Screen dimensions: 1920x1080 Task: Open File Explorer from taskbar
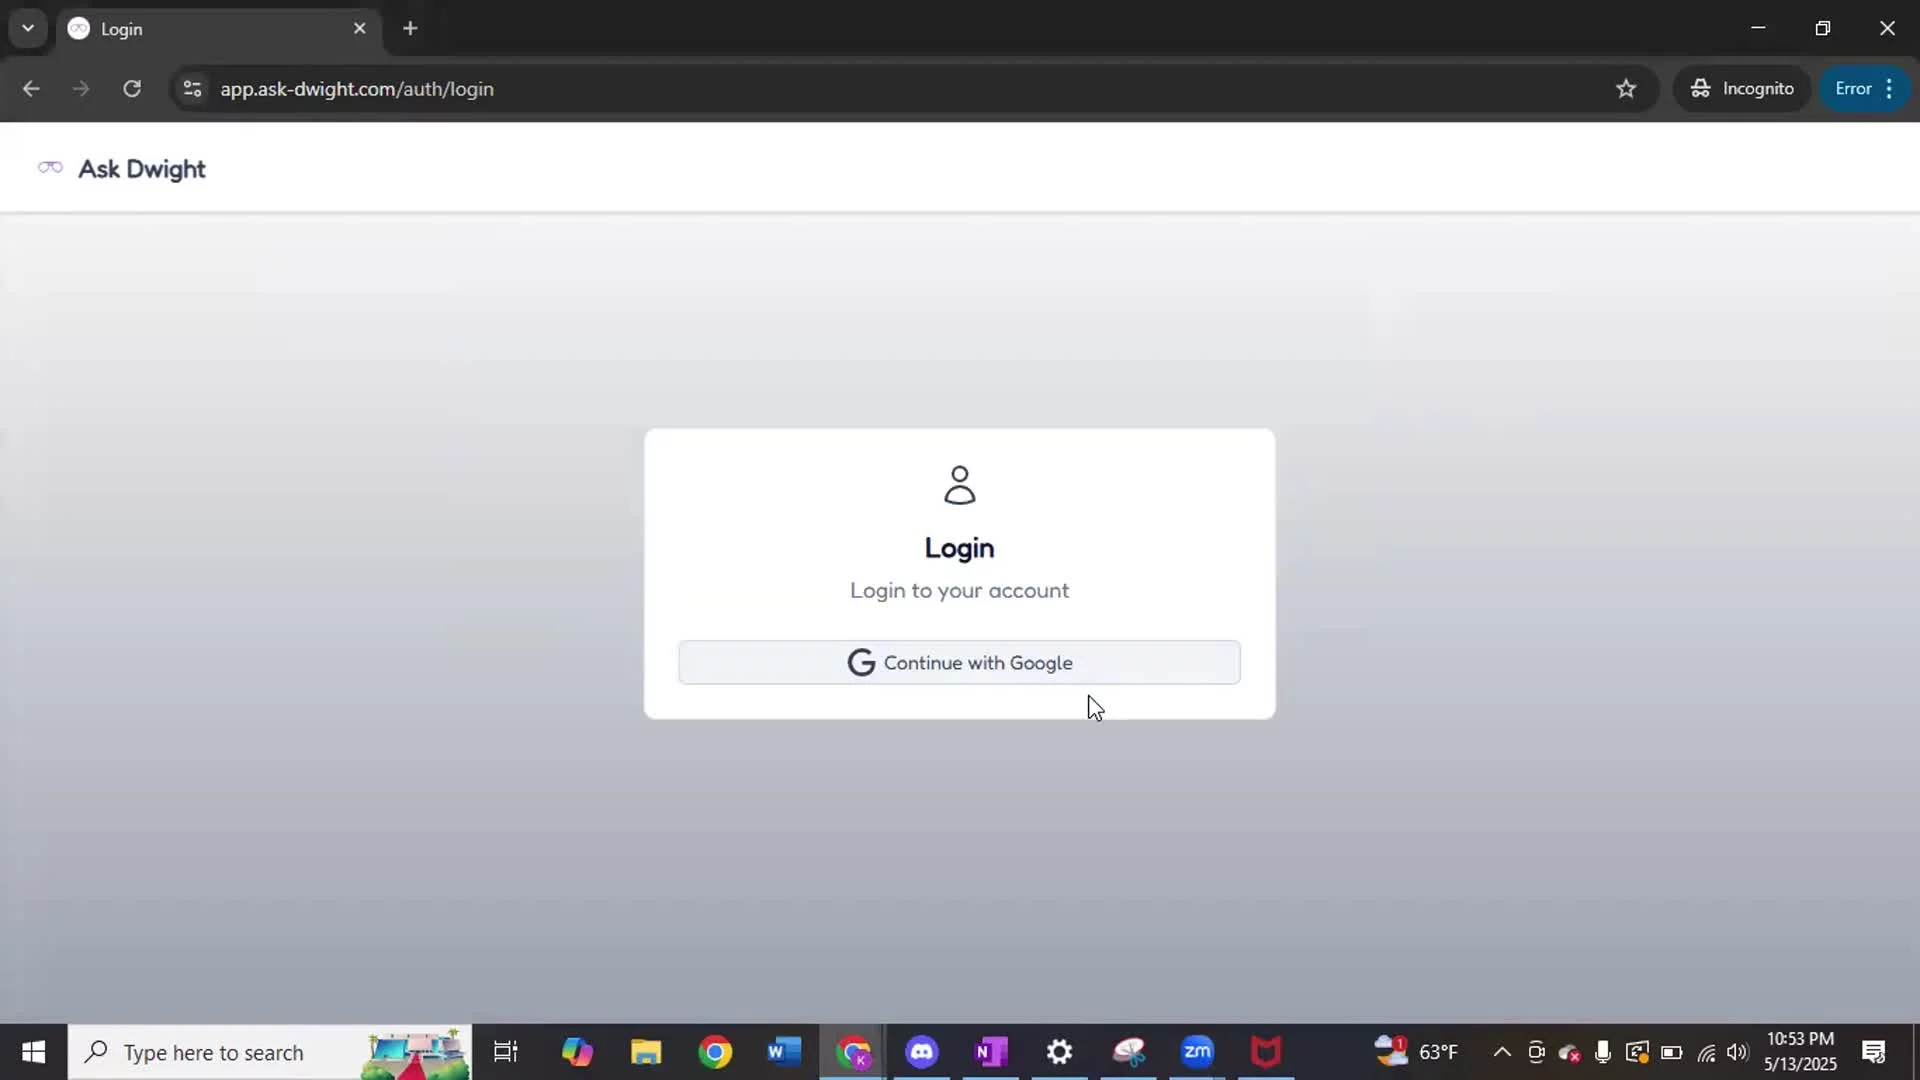point(646,1052)
